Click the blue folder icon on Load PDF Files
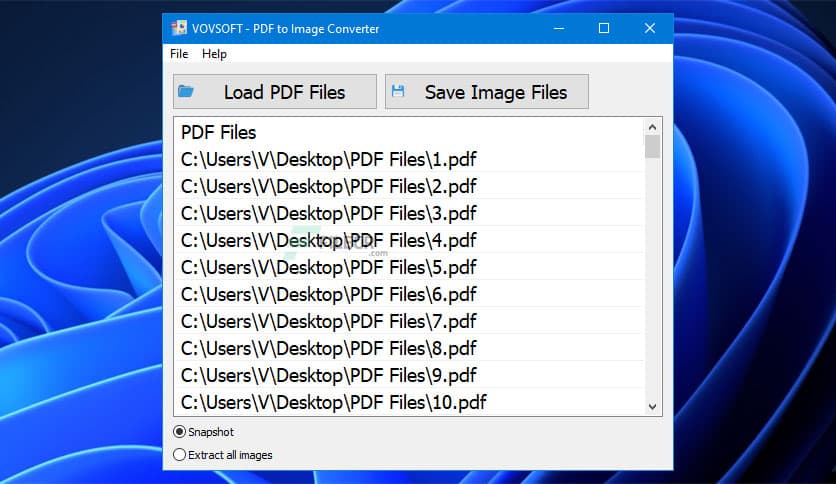The width and height of the screenshot is (836, 484). point(186,92)
